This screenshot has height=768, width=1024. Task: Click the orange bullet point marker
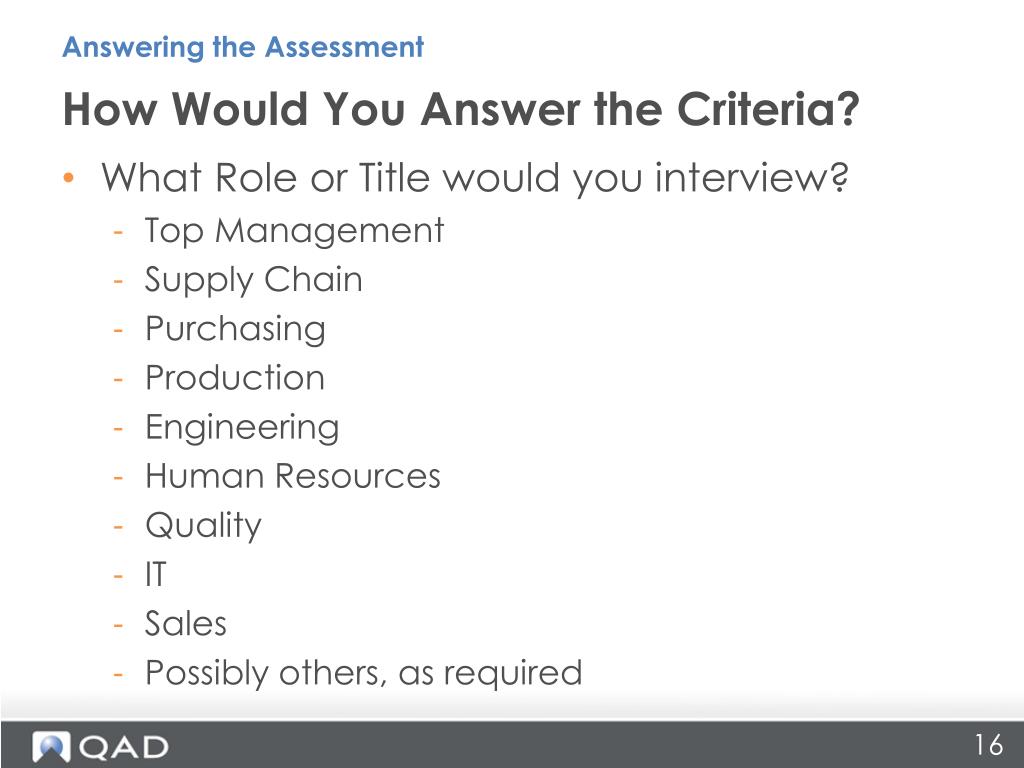point(69,178)
